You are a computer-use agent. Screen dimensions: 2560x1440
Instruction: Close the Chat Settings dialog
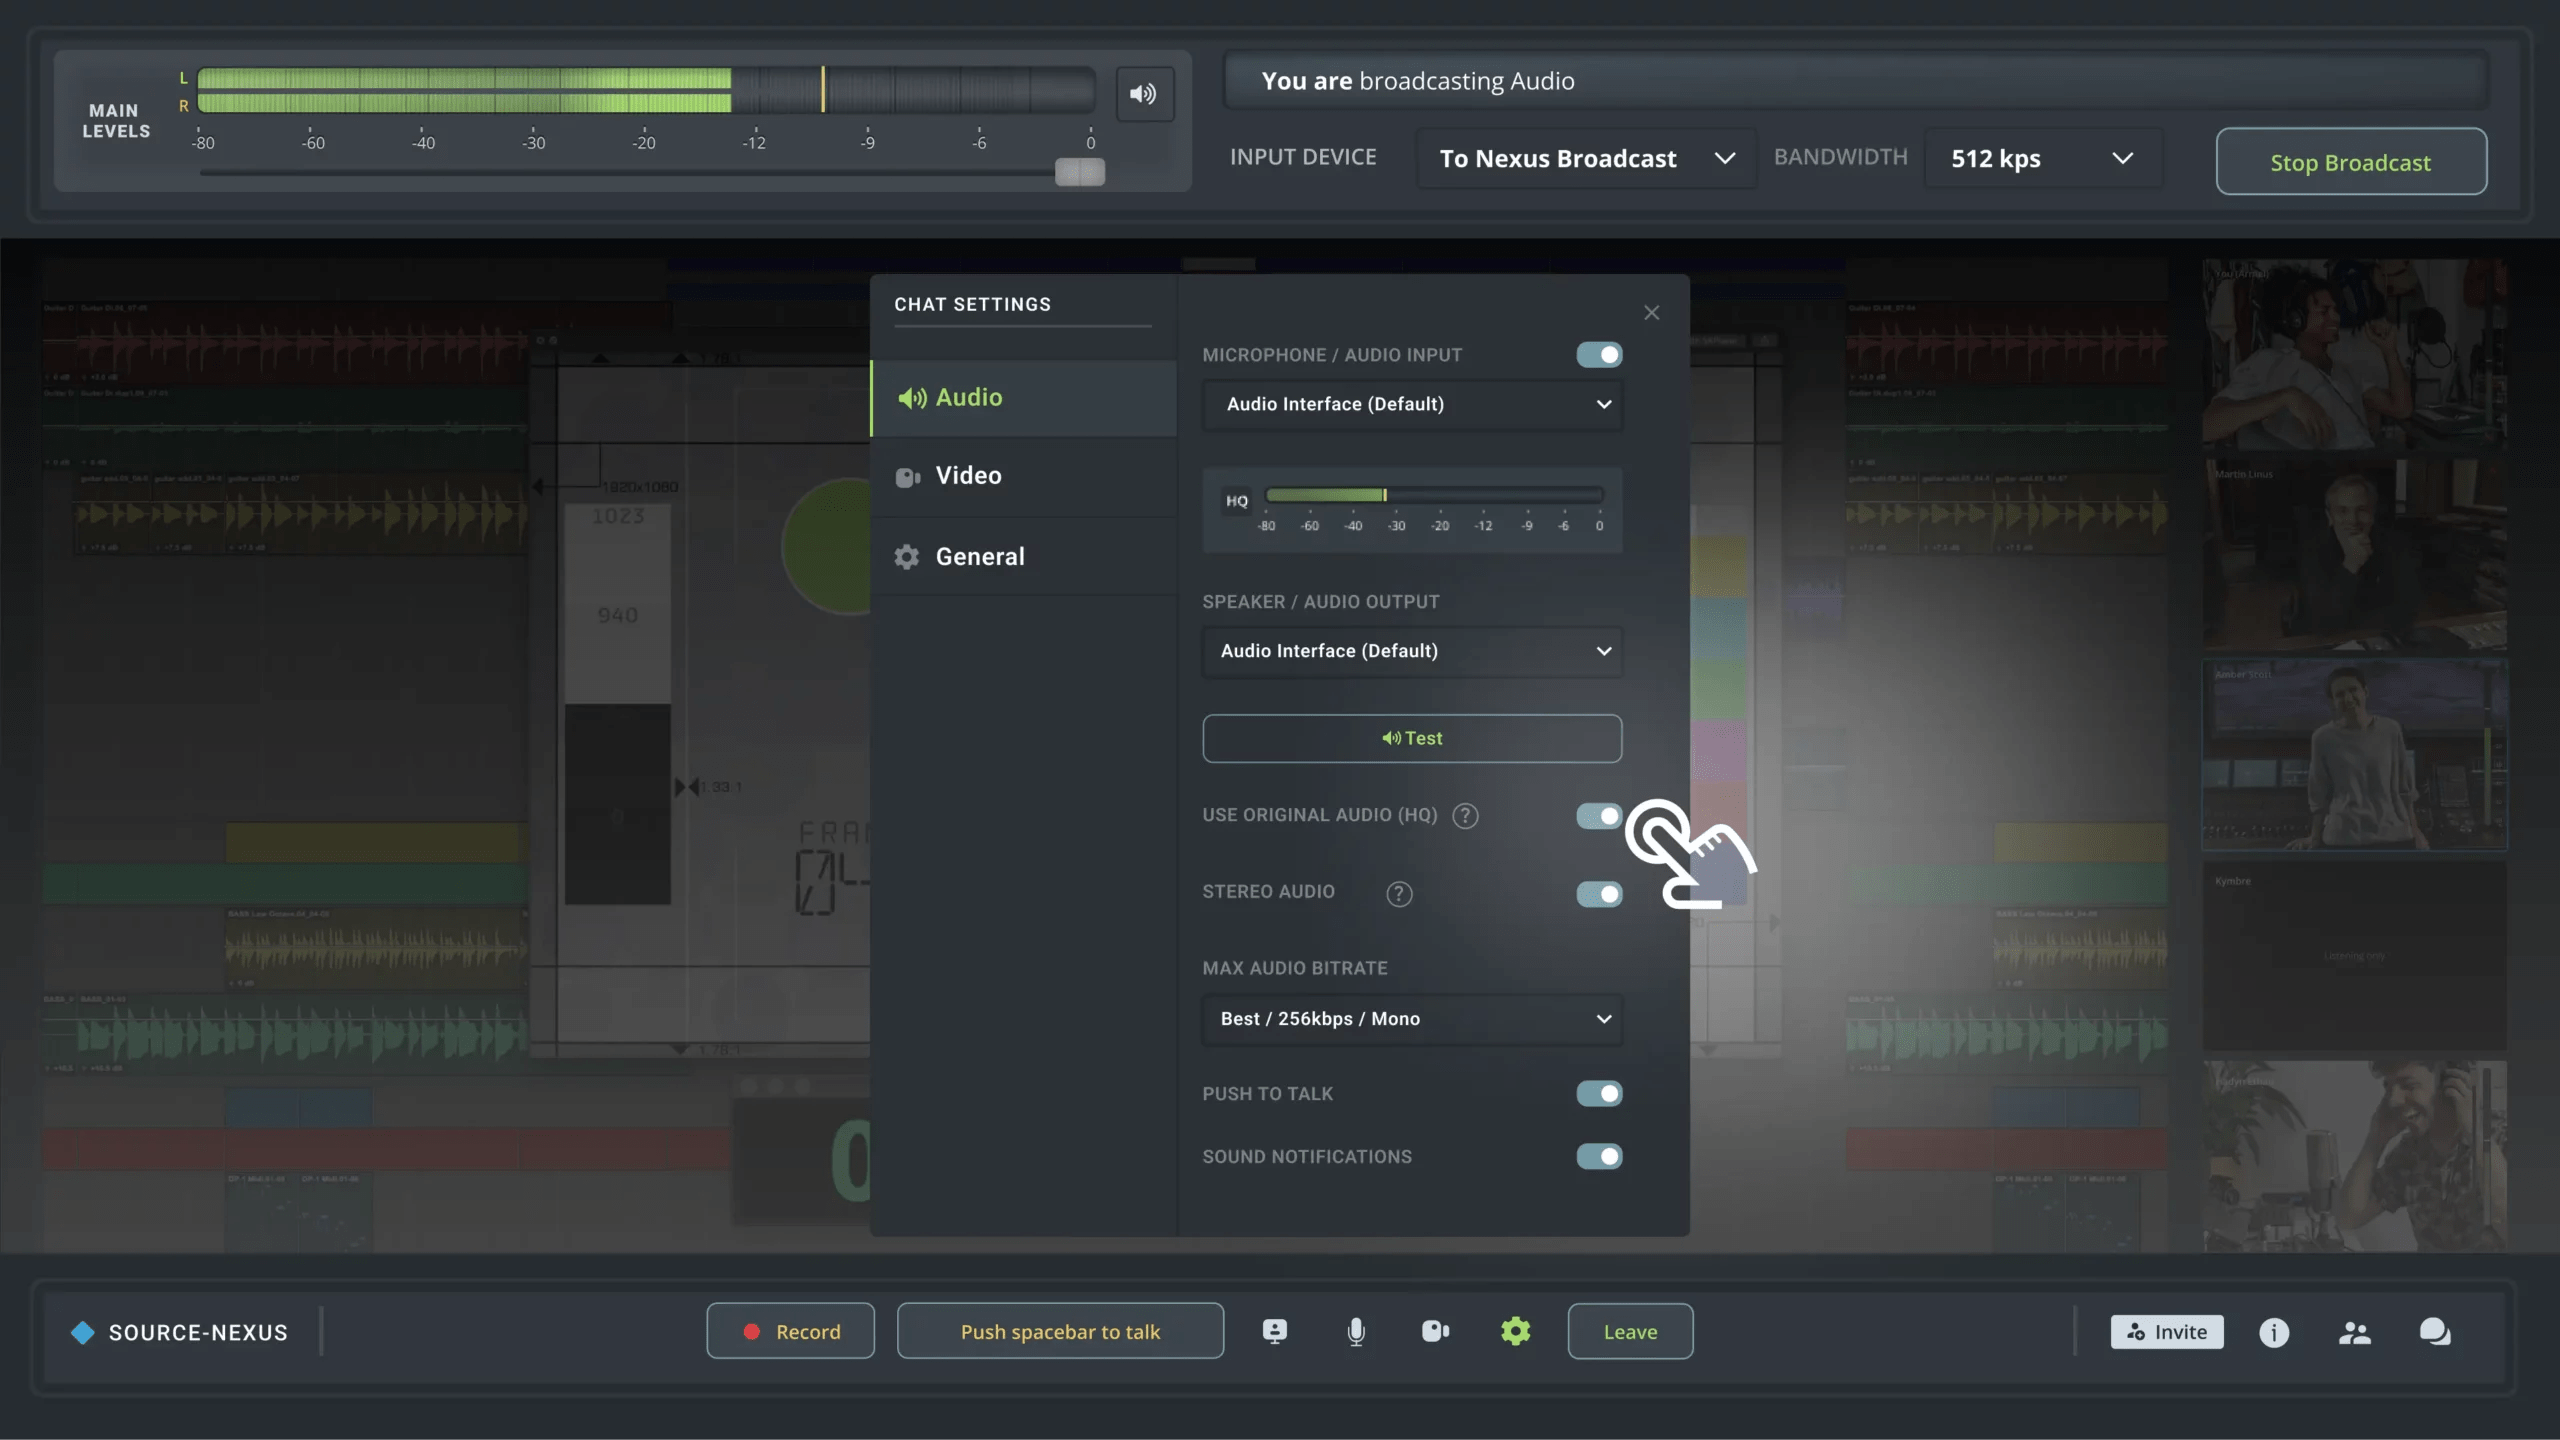click(x=1650, y=312)
